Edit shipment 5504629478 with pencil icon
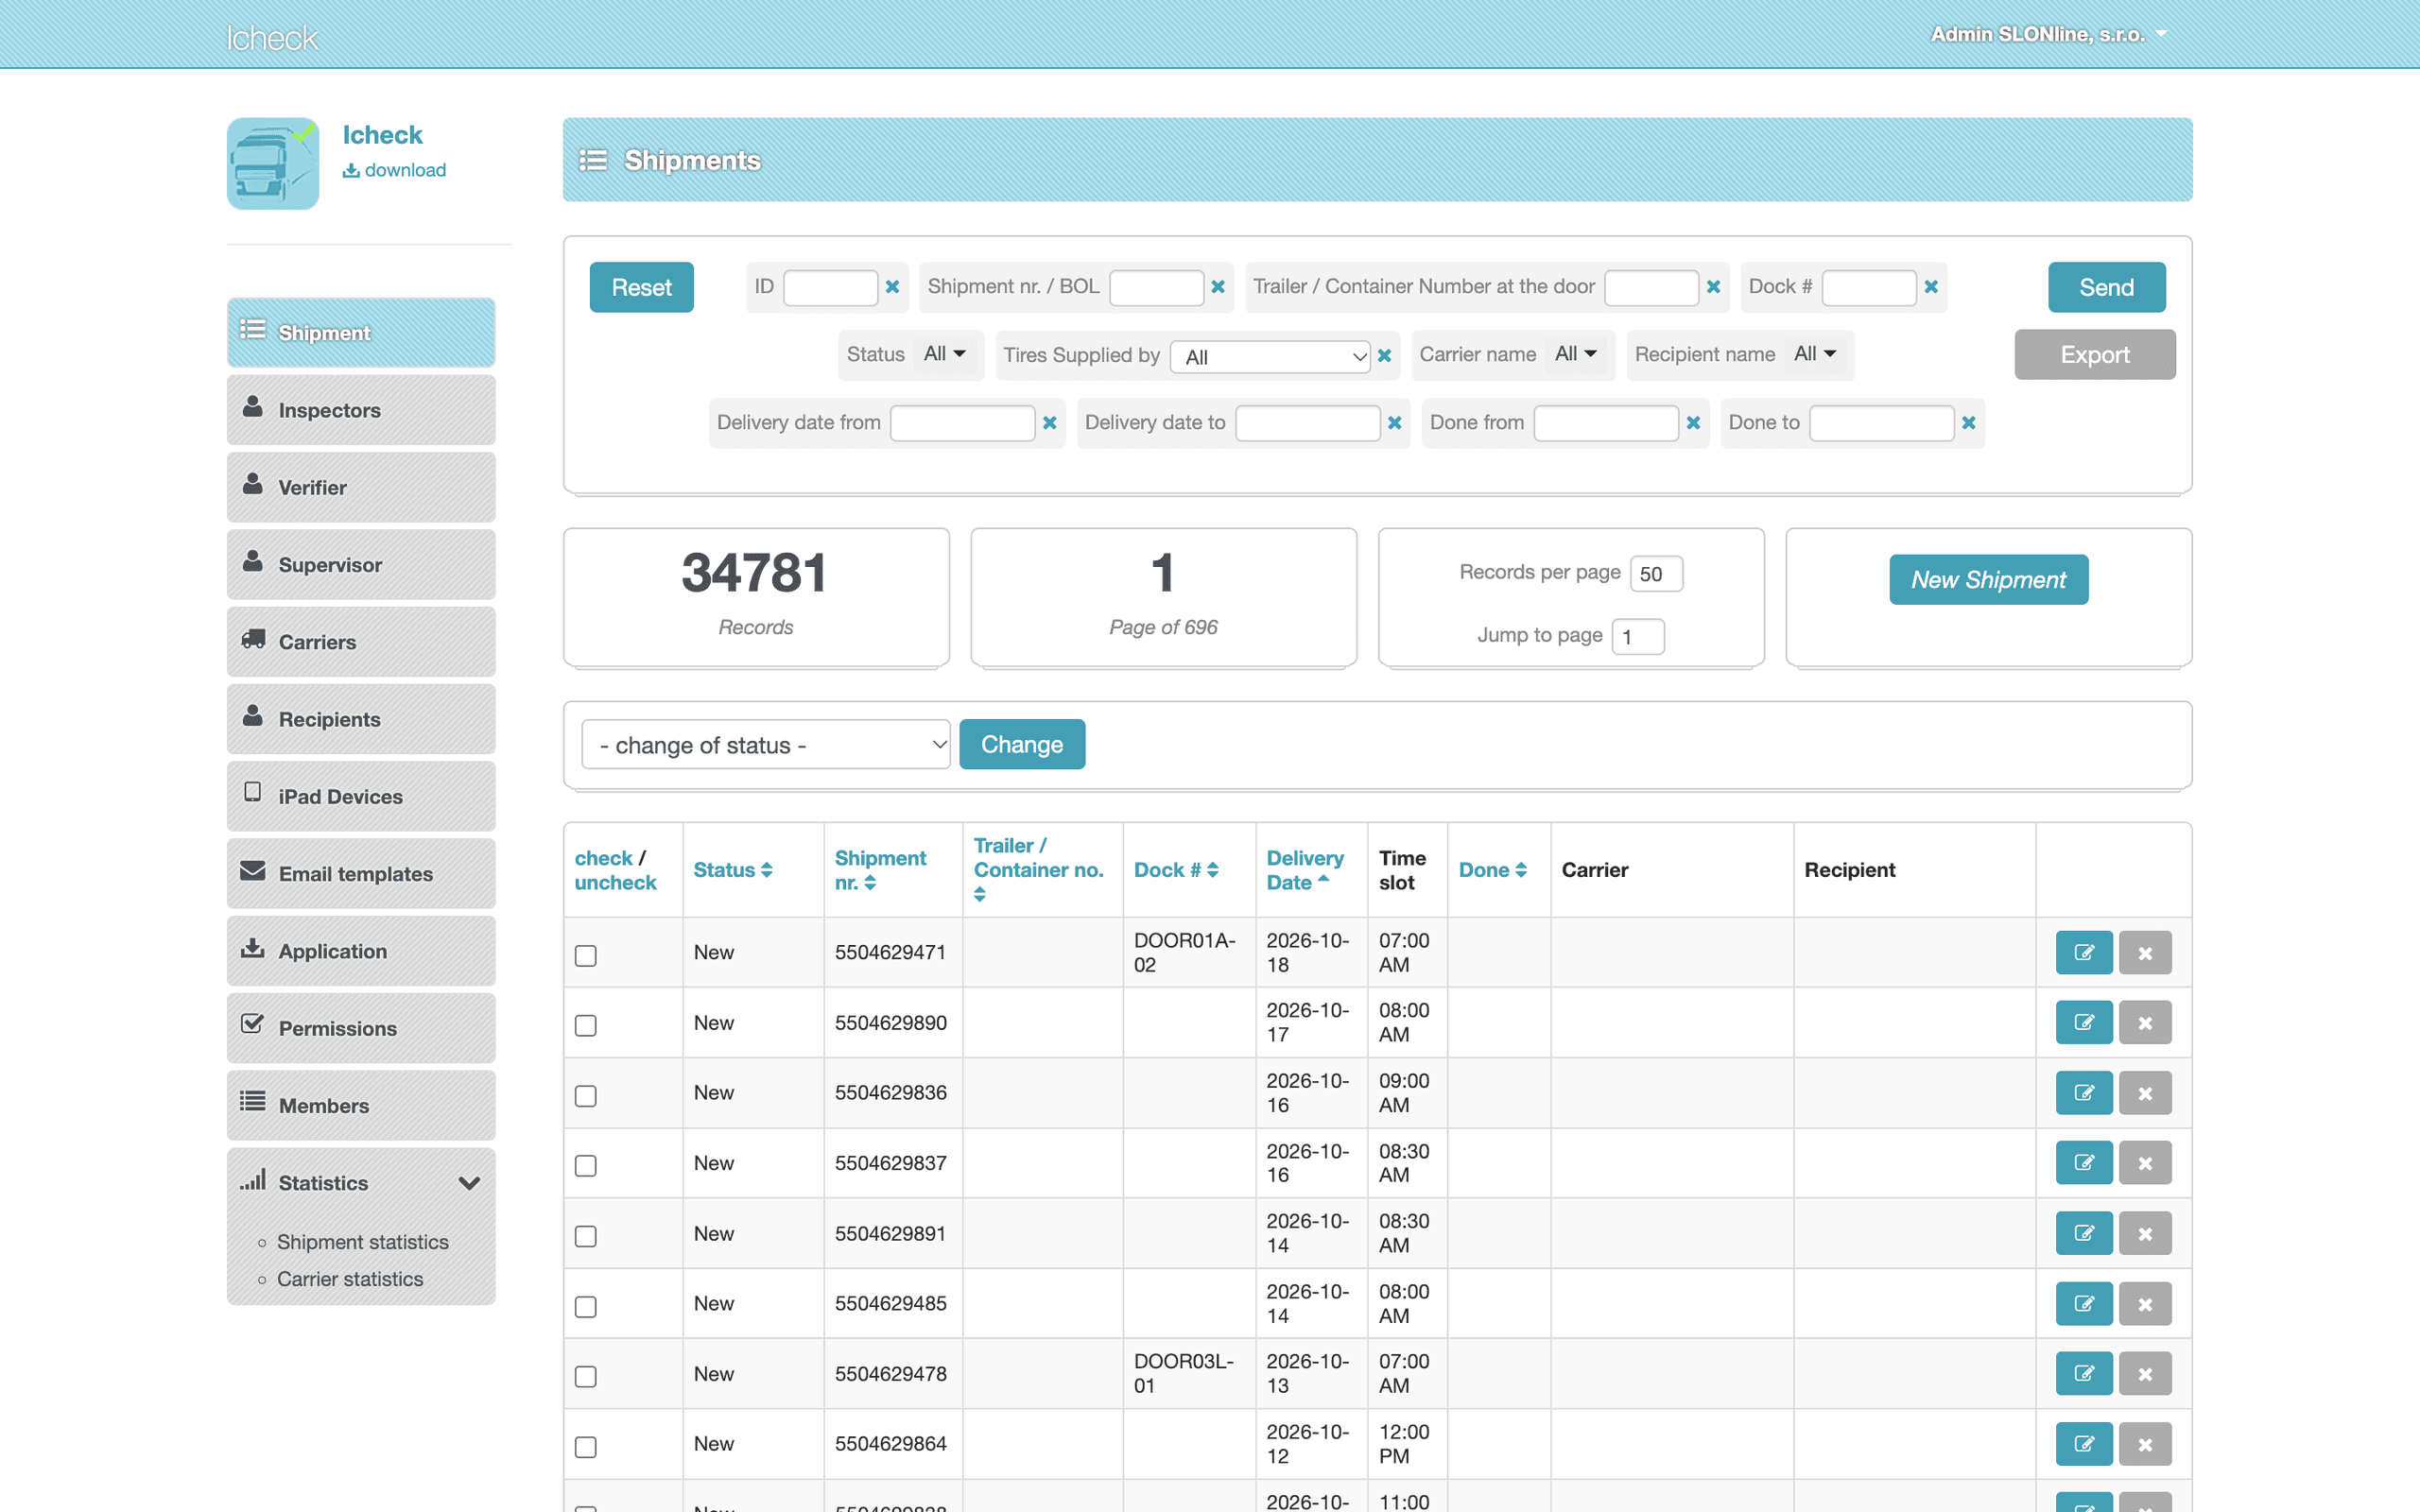This screenshot has width=2420, height=1512. click(2083, 1373)
